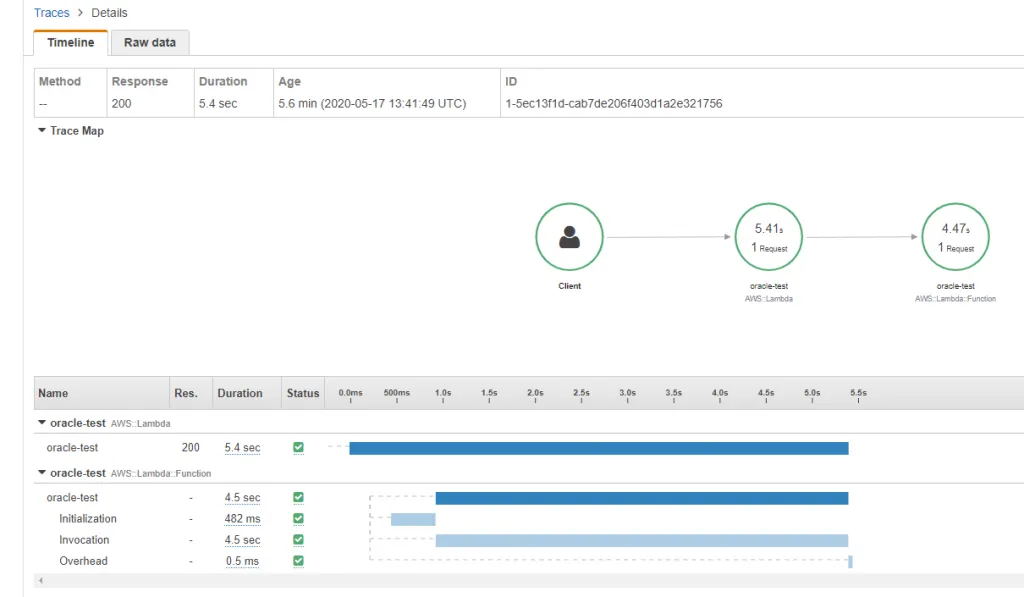The height and width of the screenshot is (597, 1024).
Task: Select the Timeline tab
Action: (70, 43)
